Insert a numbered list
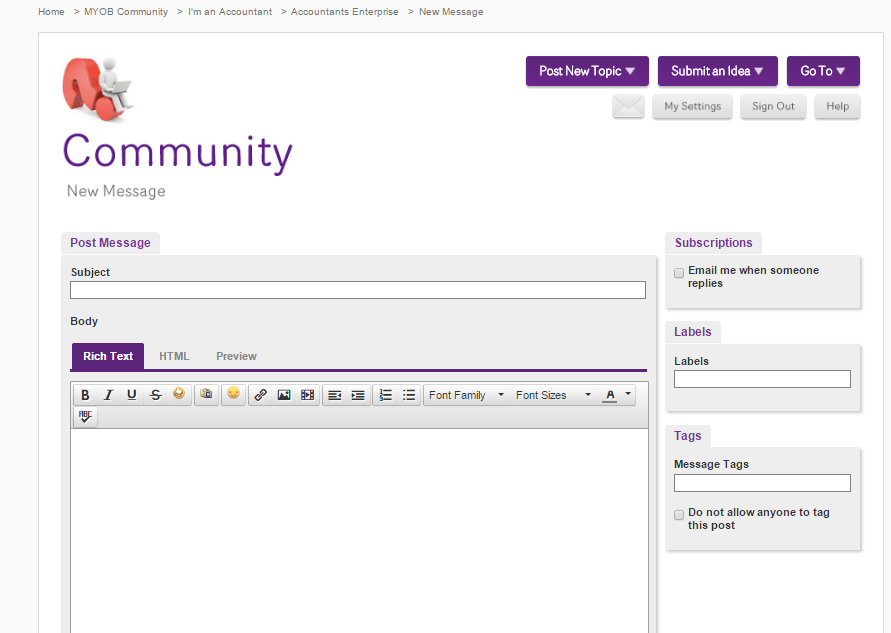The width and height of the screenshot is (891, 633). (x=385, y=395)
